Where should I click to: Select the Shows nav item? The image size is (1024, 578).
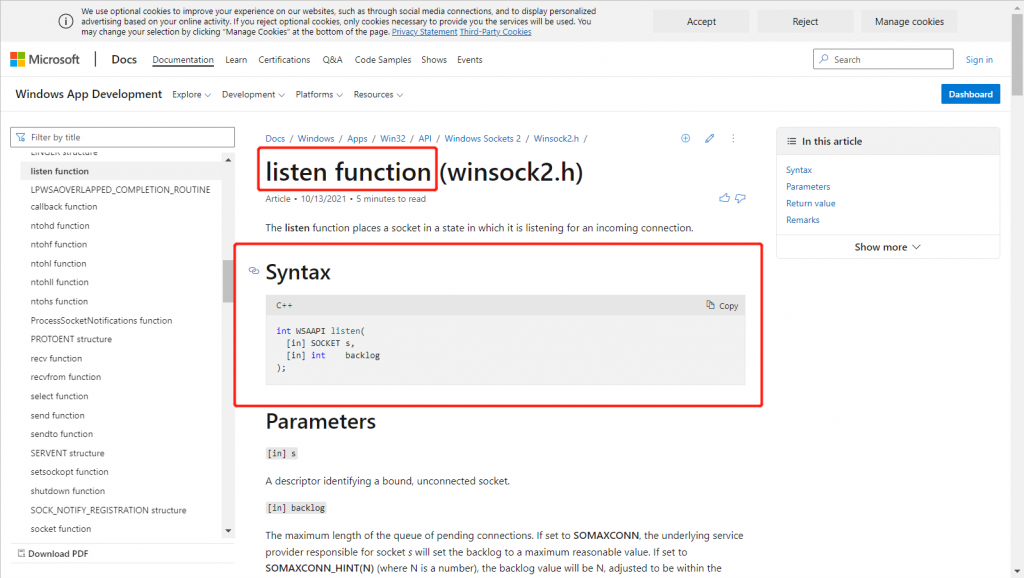tap(434, 59)
